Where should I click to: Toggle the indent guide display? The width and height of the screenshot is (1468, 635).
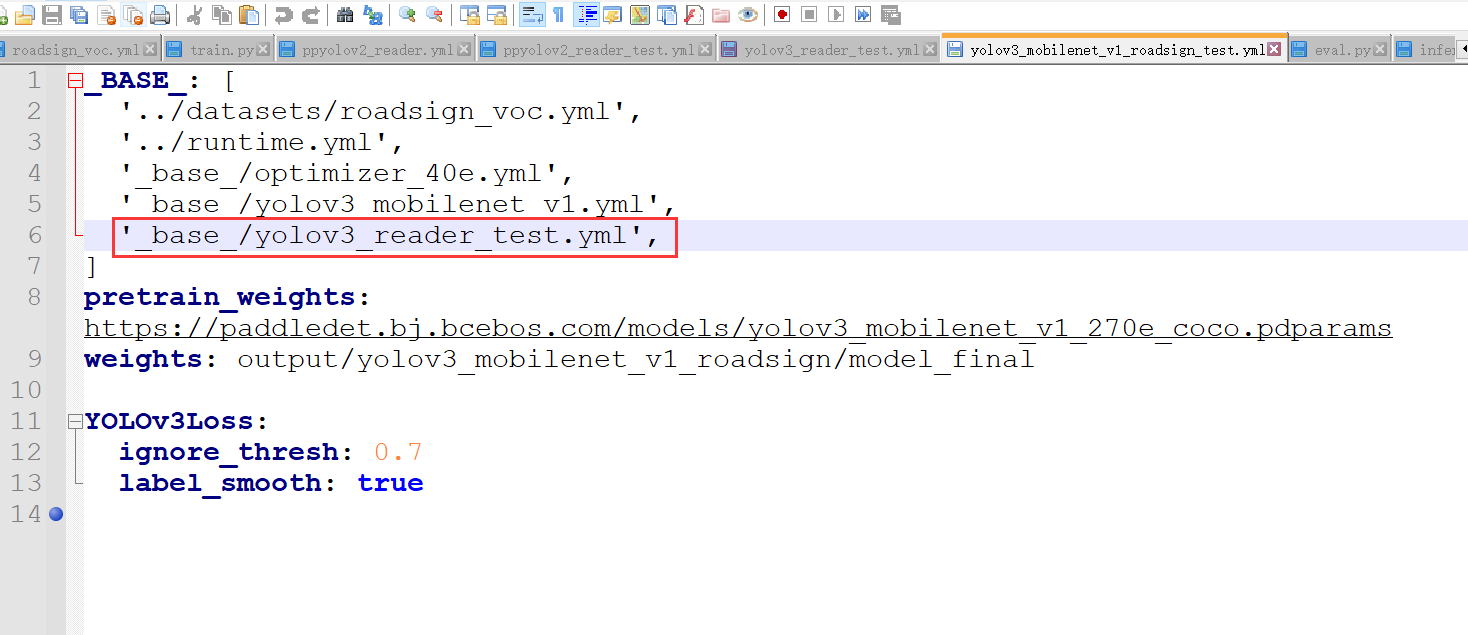(x=587, y=15)
